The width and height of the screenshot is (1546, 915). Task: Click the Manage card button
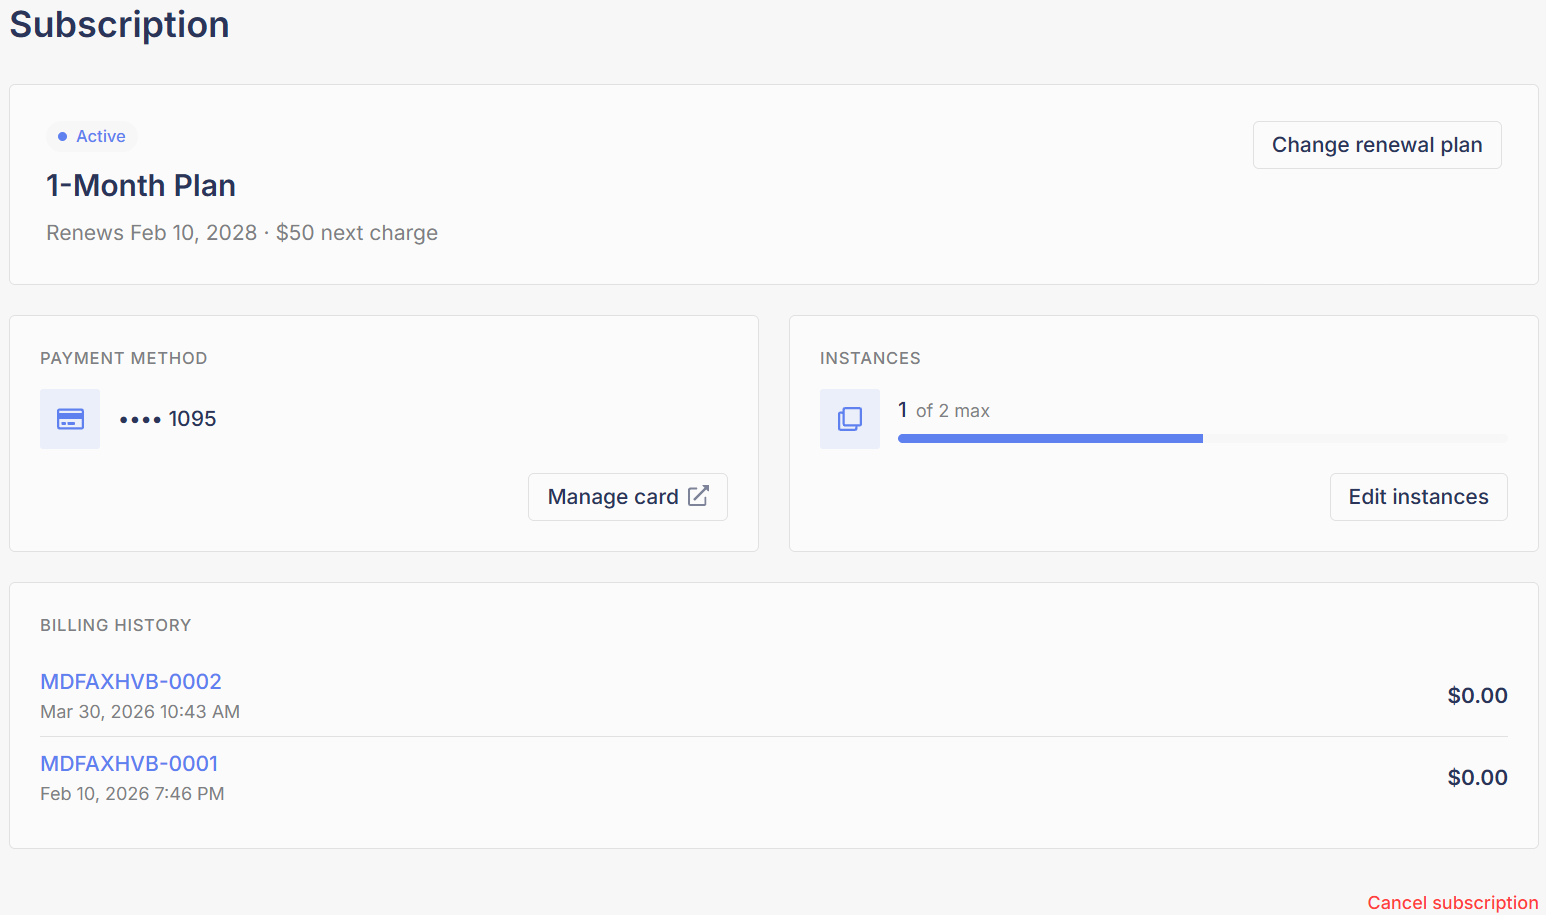[628, 497]
